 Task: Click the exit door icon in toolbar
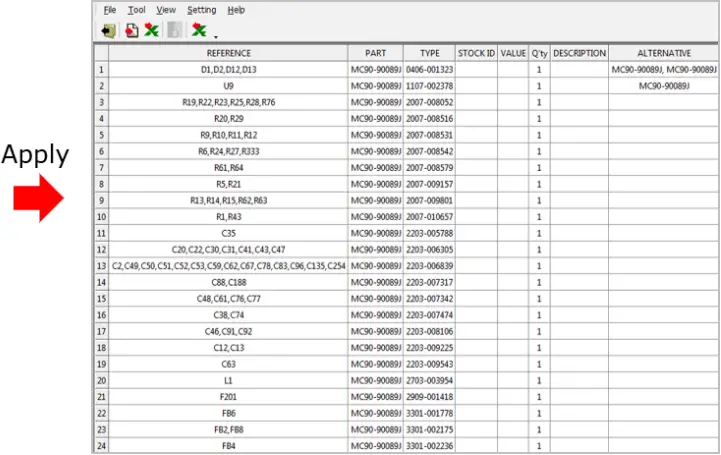click(x=109, y=31)
